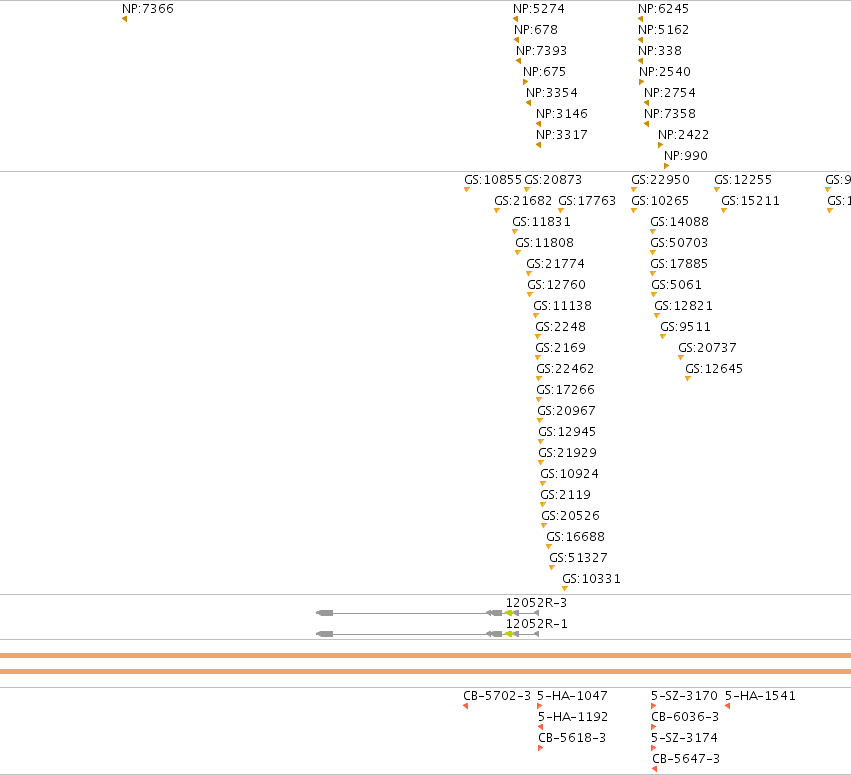Click the GS:12645 label
The width and height of the screenshot is (851, 775).
(714, 369)
